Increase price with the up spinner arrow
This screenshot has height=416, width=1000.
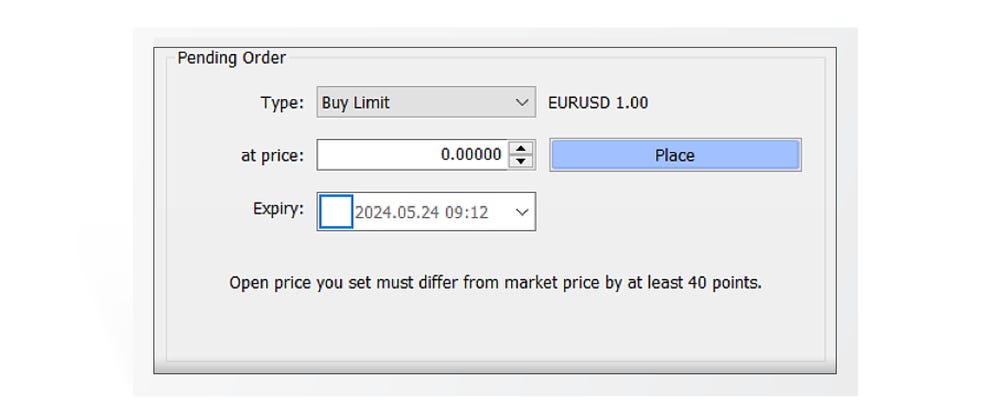coord(521,149)
